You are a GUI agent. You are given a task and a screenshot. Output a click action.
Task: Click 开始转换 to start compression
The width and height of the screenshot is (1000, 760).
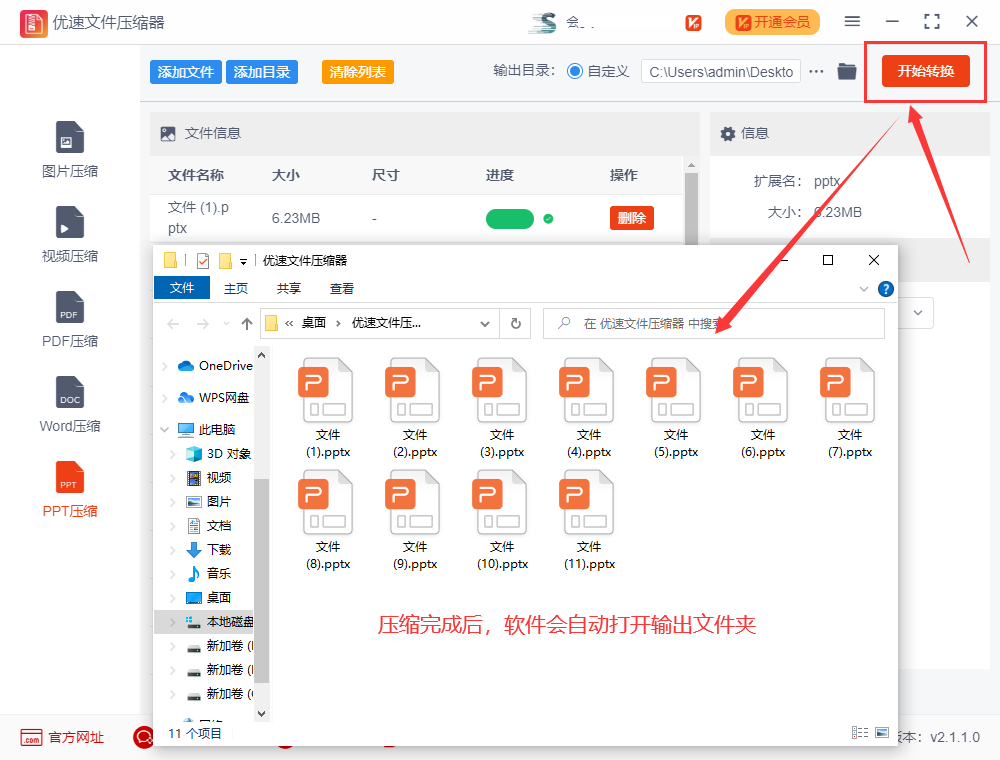(925, 71)
